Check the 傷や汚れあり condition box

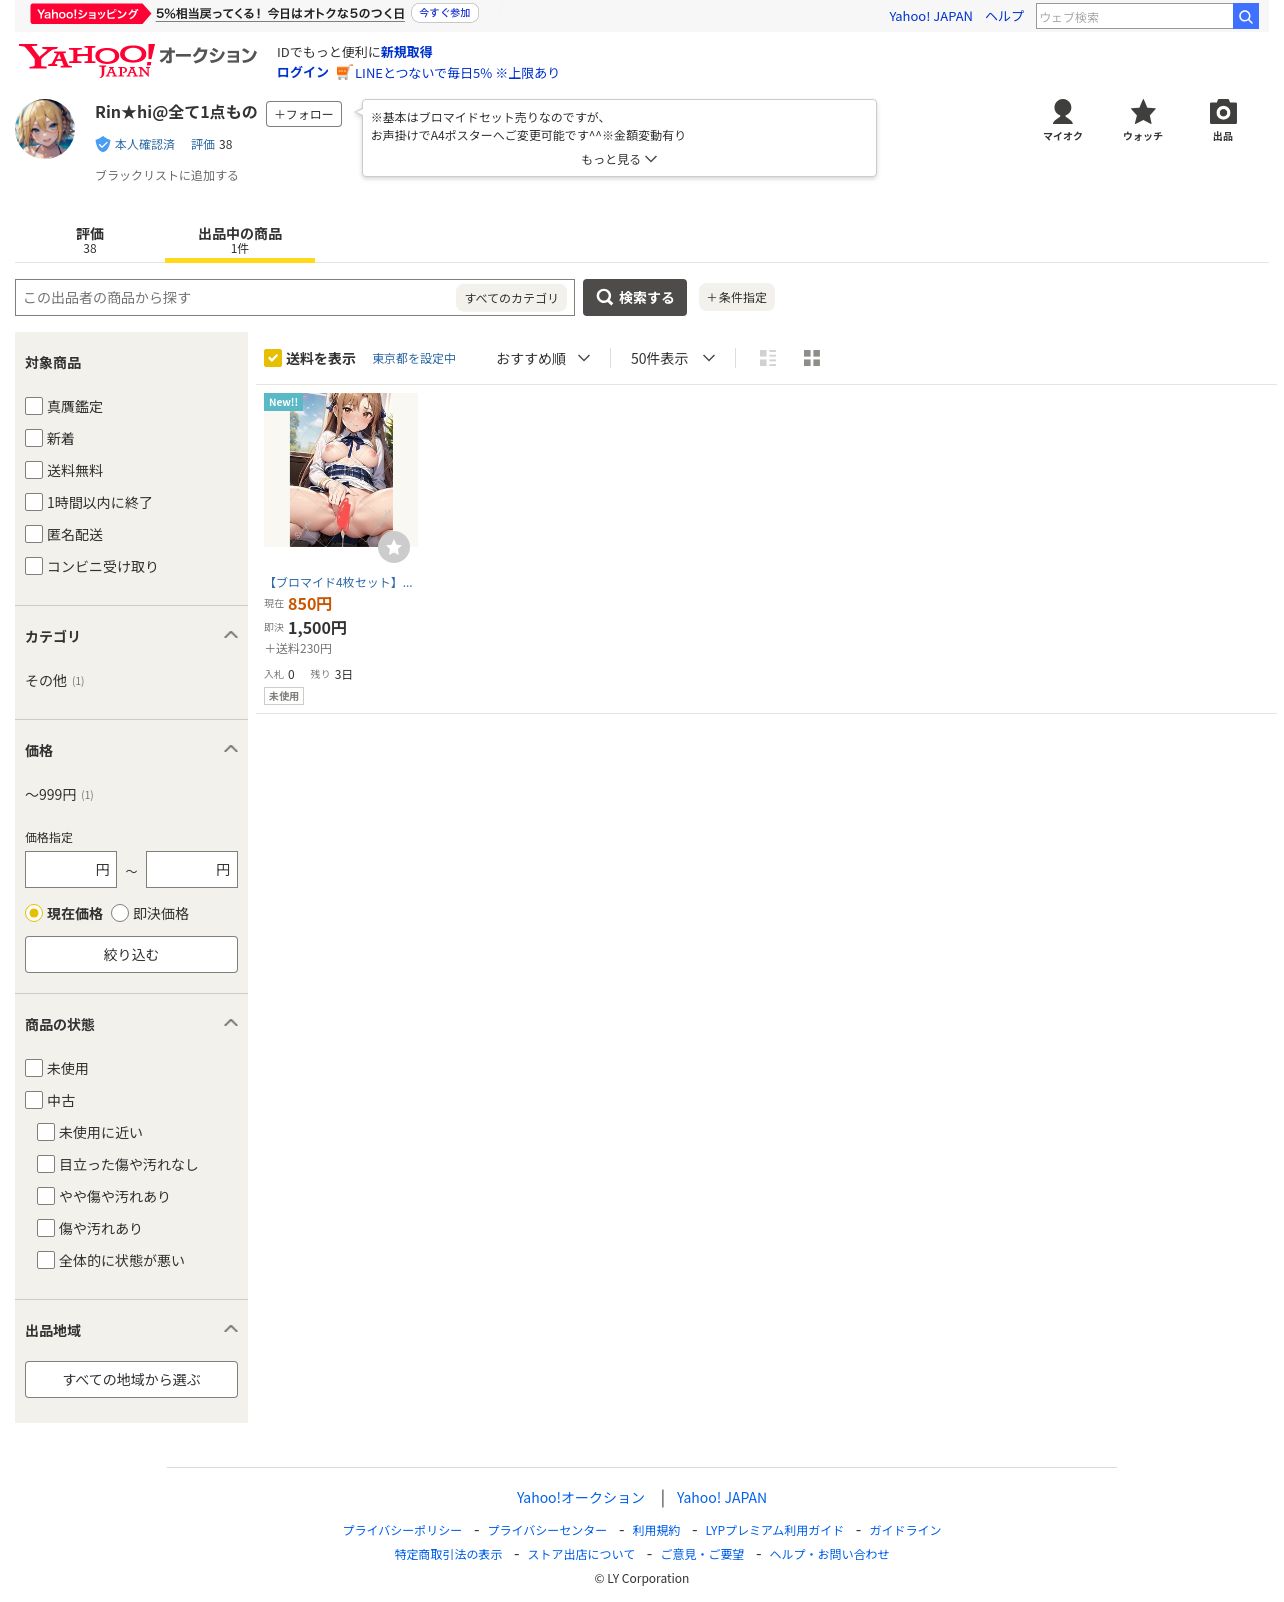click(46, 1228)
